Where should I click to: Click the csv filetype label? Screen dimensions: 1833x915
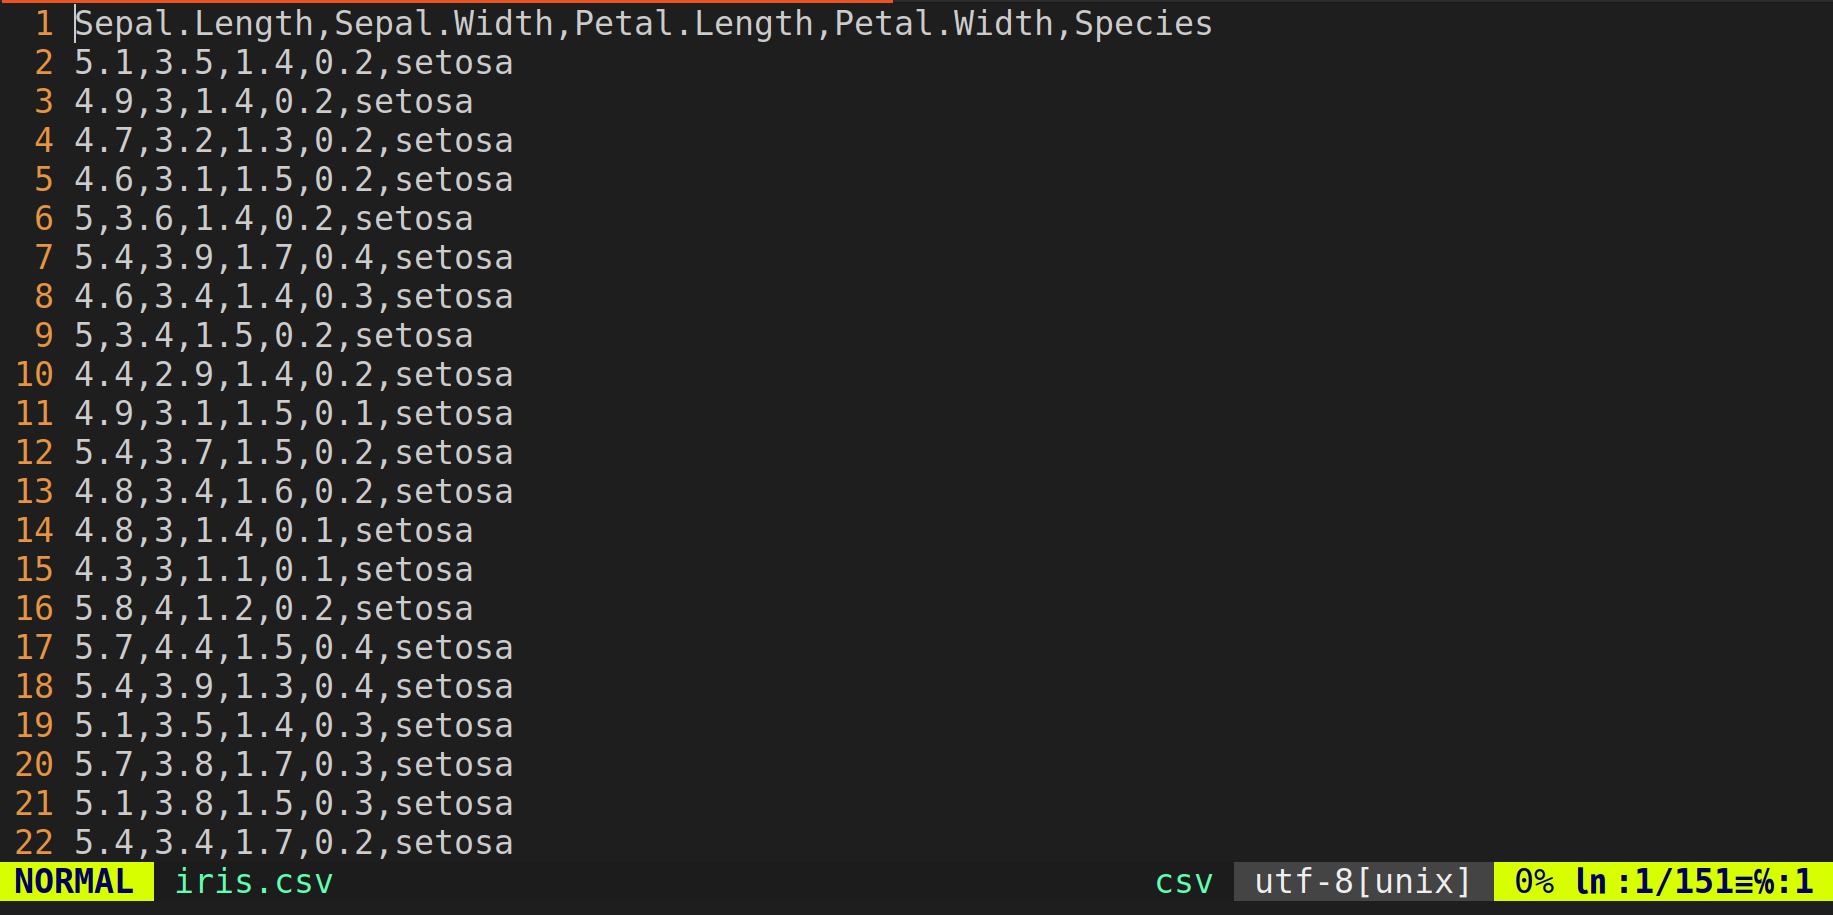pyautogui.click(x=1183, y=882)
